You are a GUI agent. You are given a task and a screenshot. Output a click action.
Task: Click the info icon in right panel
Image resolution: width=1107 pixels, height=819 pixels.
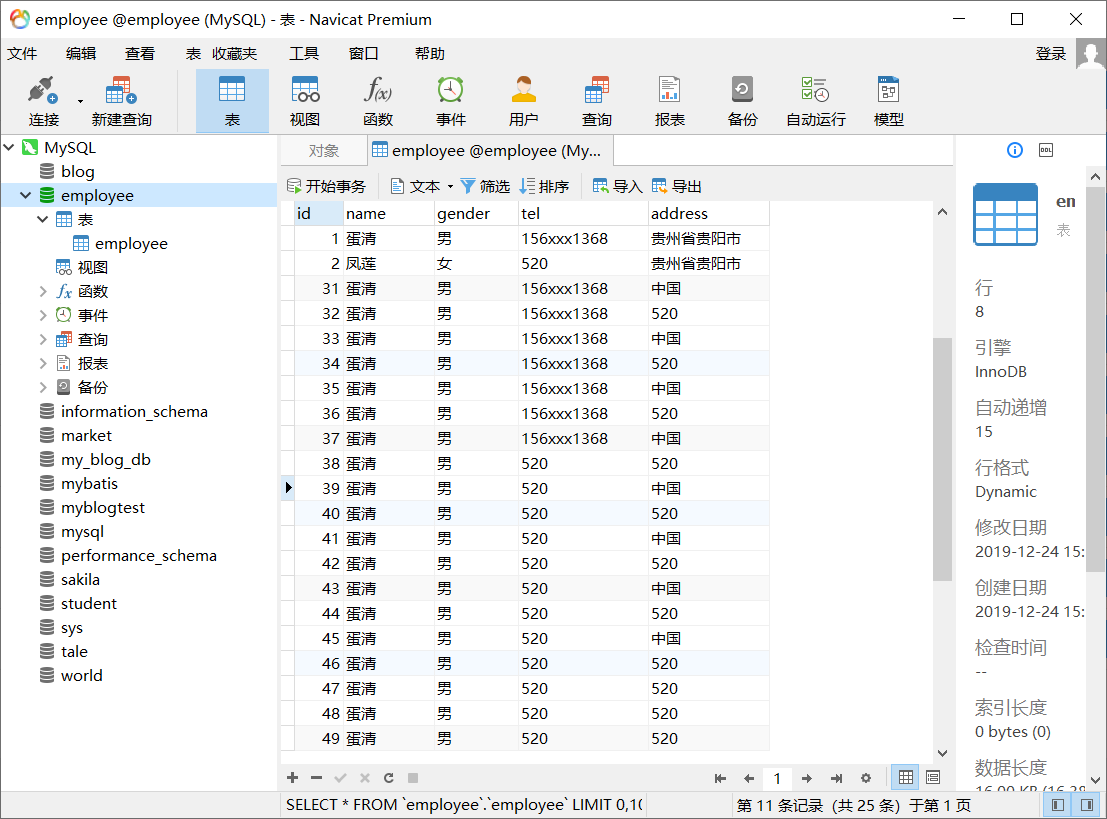click(1015, 150)
